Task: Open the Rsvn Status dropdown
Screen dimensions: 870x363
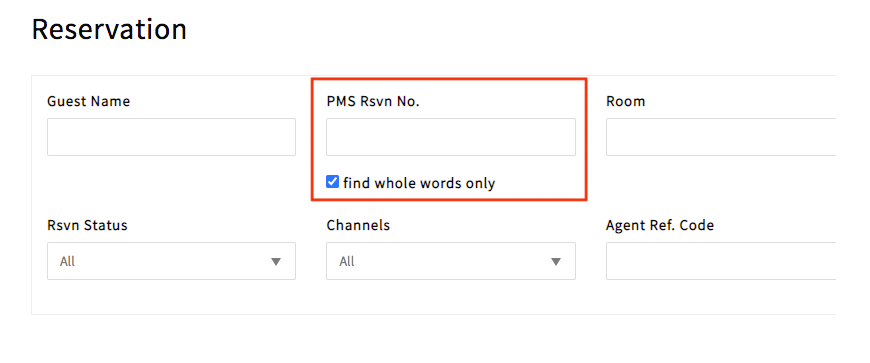Action: [171, 261]
